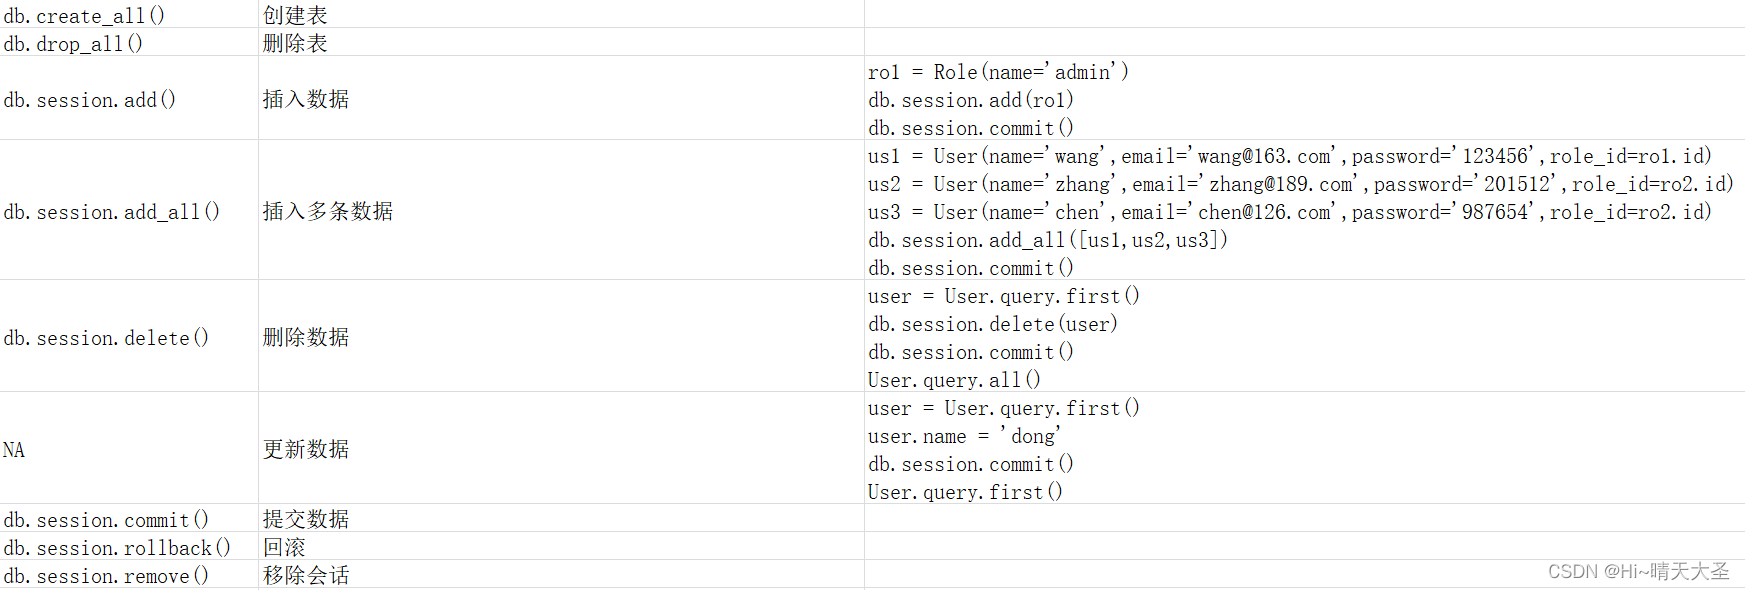Select the 移除会话 description cell
Image resolution: width=1745 pixels, height=590 pixels.
click(306, 575)
